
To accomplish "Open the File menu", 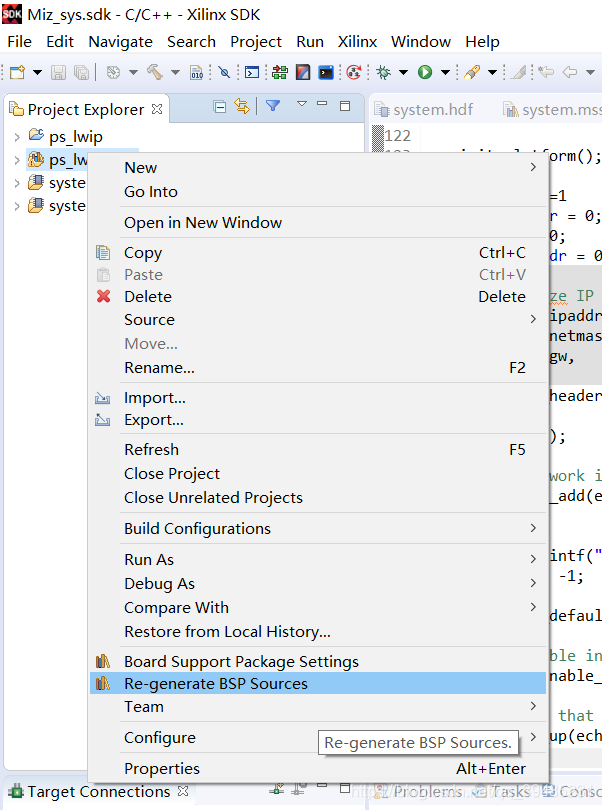I will pyautogui.click(x=20, y=41).
